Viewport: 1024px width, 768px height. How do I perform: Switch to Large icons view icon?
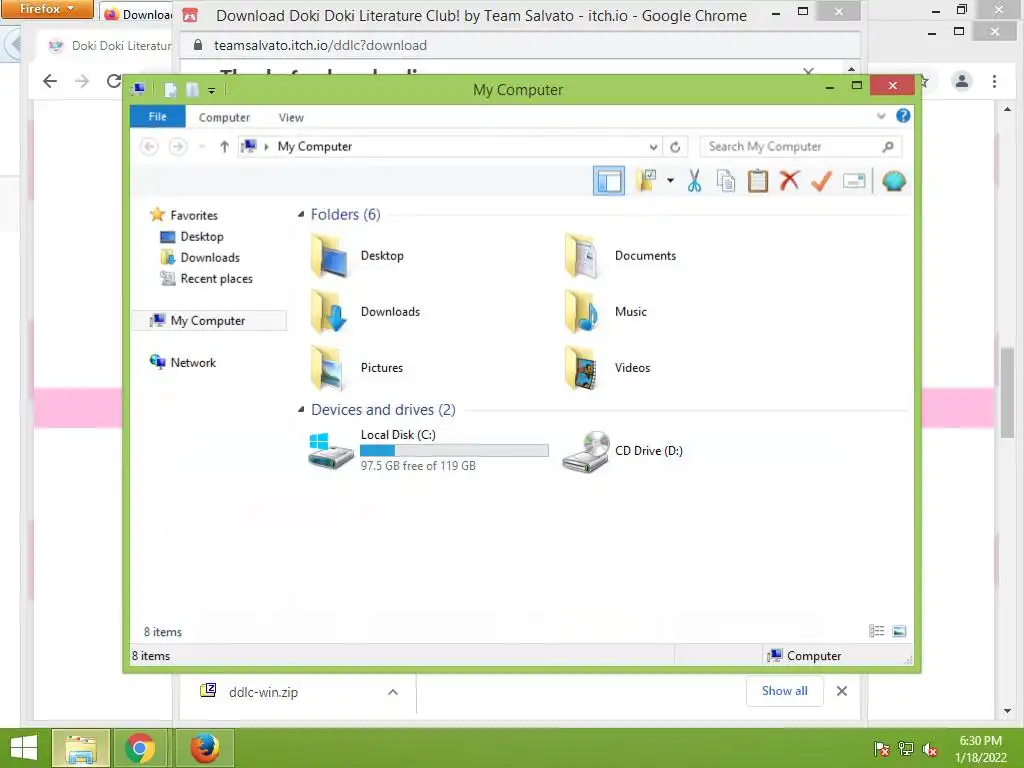899,631
